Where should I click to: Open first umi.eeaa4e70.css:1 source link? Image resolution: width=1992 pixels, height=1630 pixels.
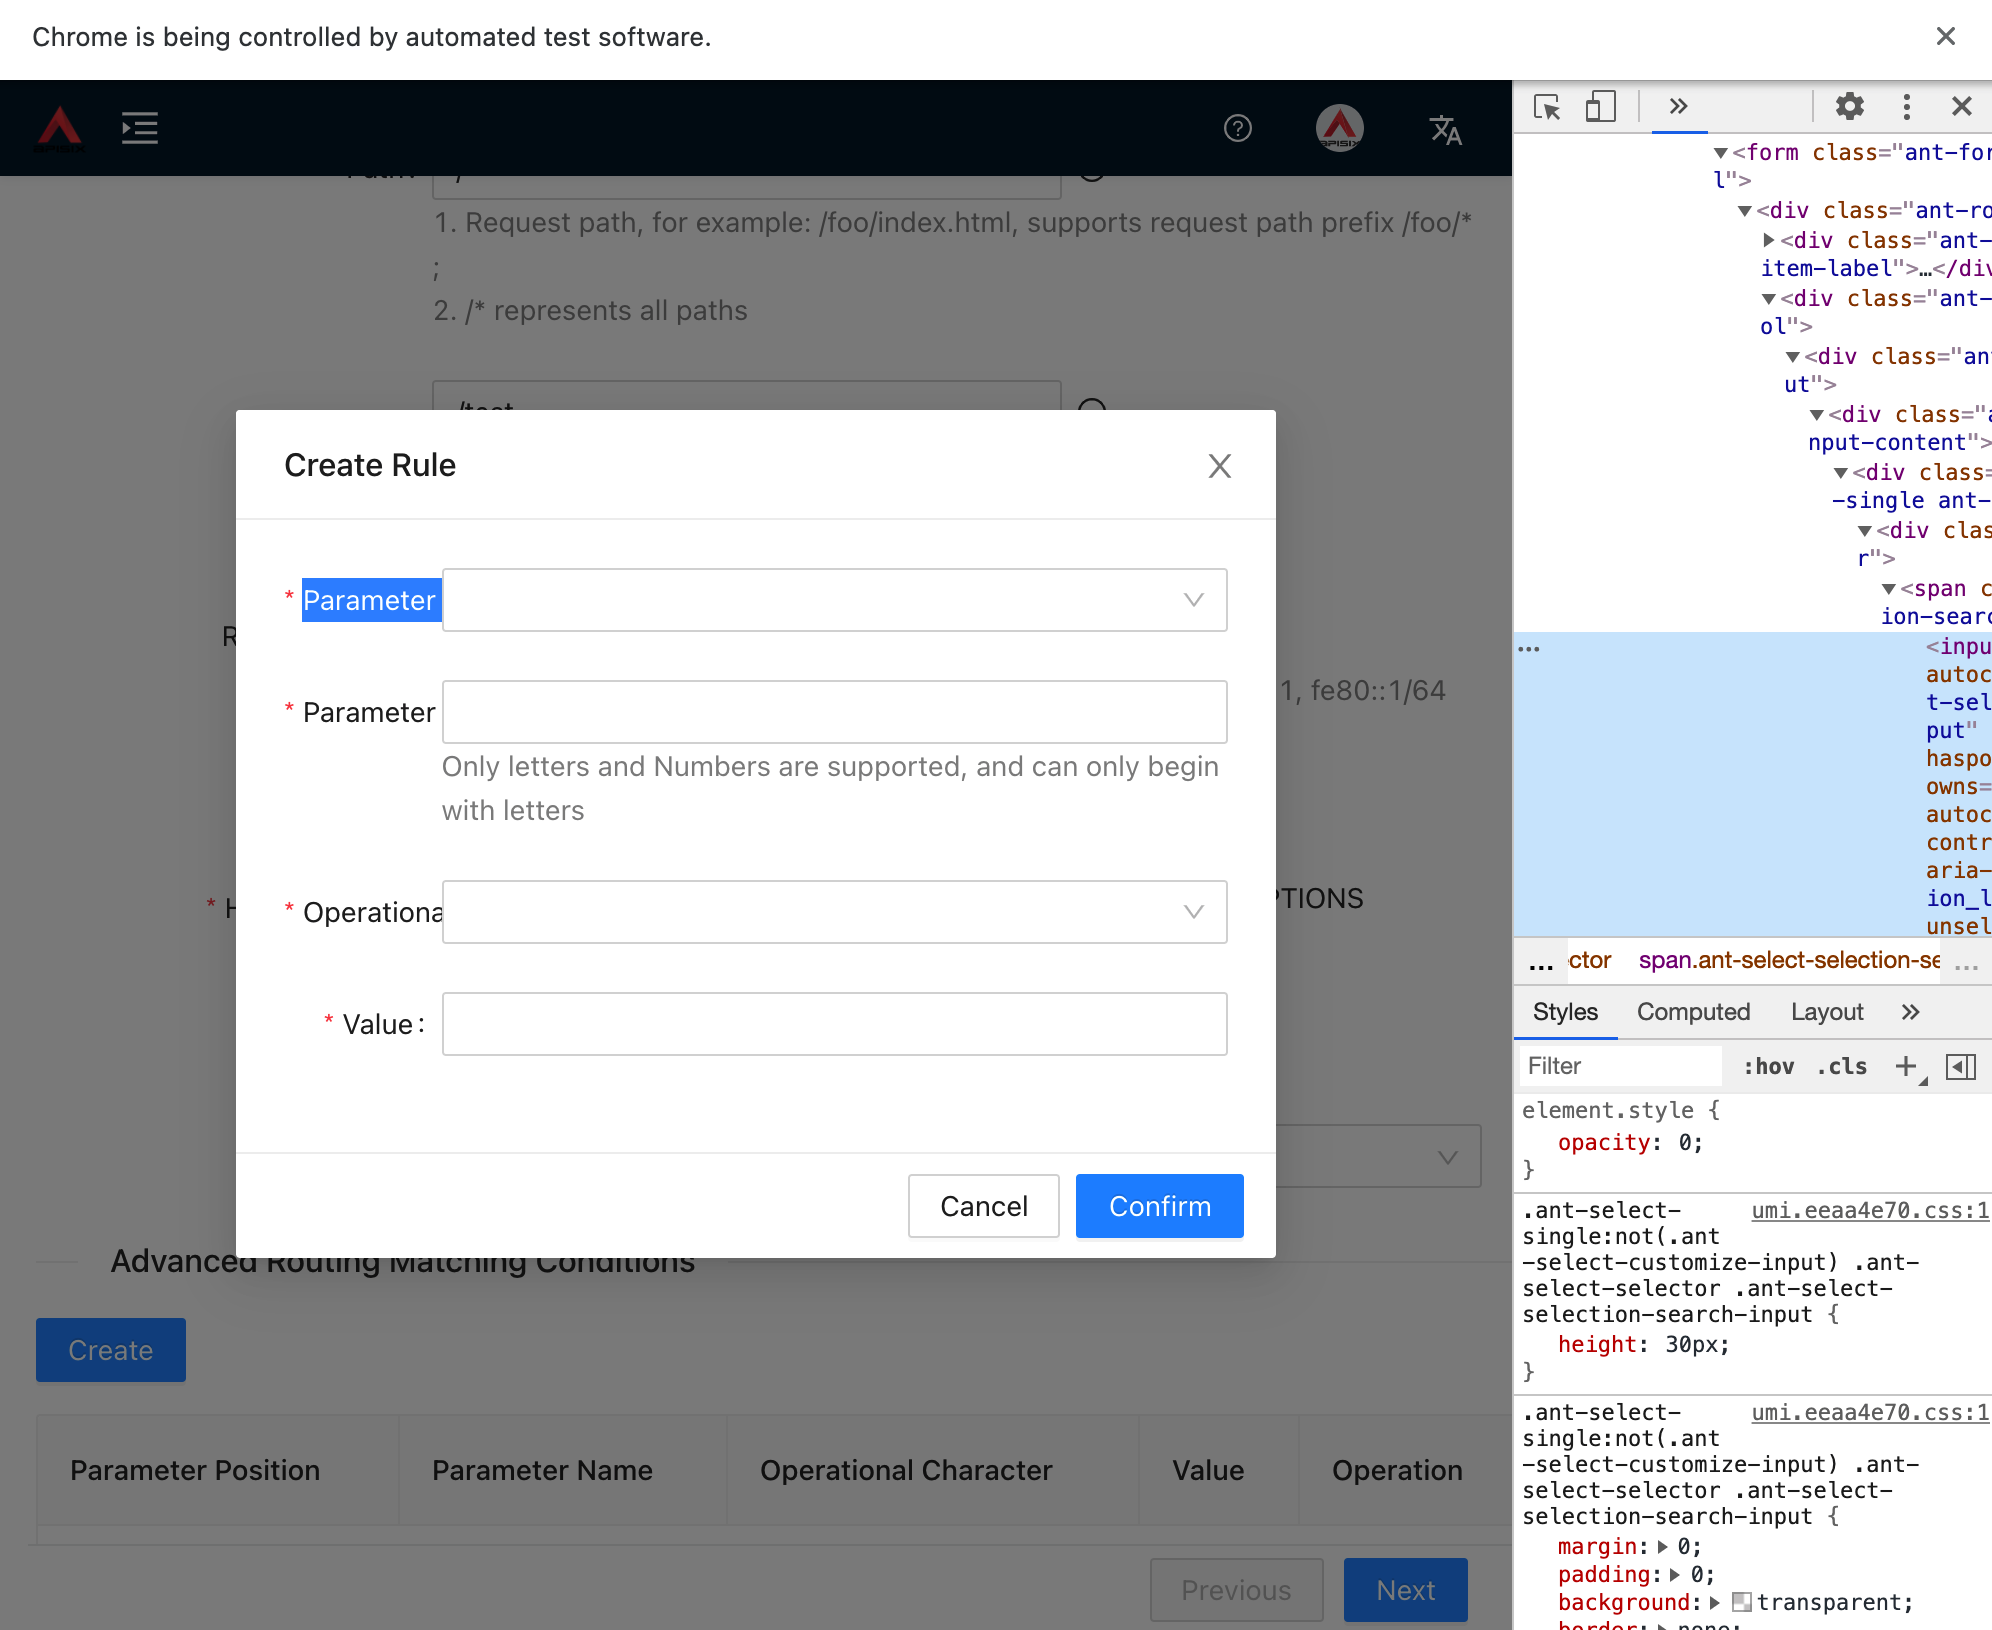click(x=1869, y=1210)
